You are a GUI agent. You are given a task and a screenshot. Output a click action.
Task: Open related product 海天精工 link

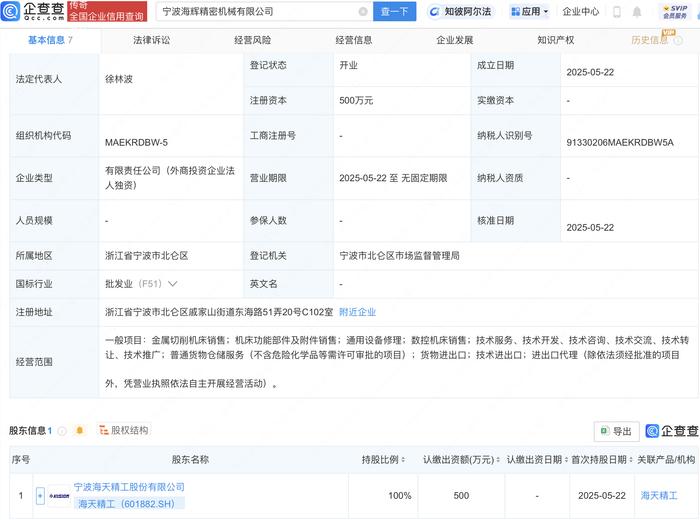[x=659, y=495]
